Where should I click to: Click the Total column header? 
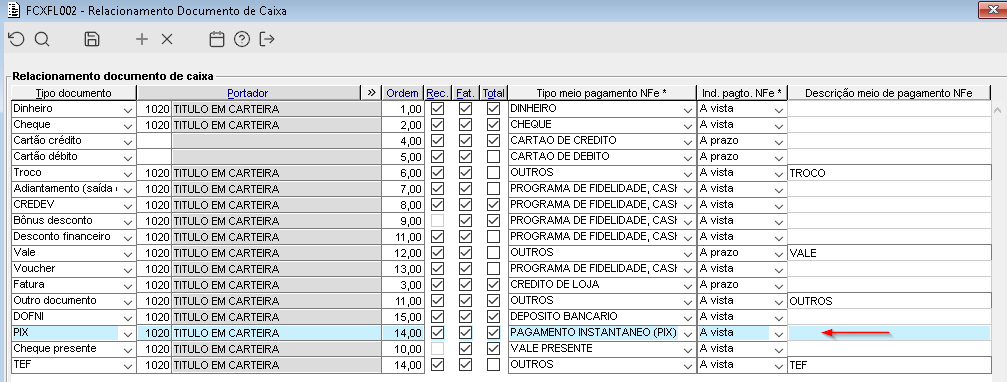[x=493, y=93]
